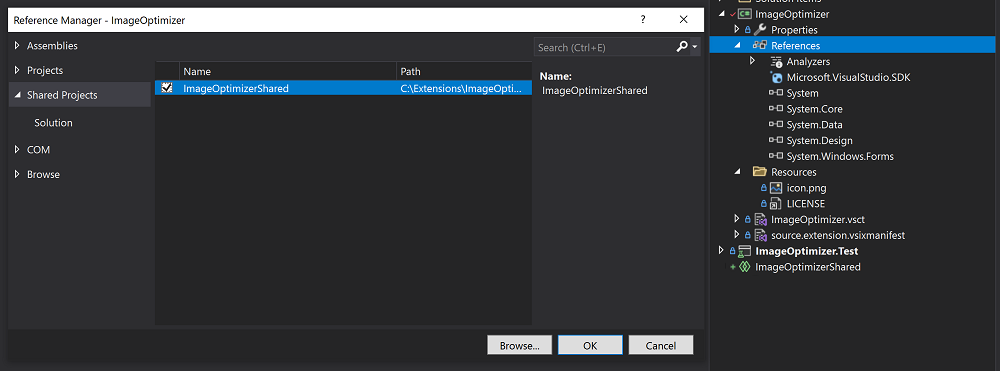1000x371 pixels.
Task: Expand the source.extension.vsixmanifest node
Action: [x=737, y=235]
